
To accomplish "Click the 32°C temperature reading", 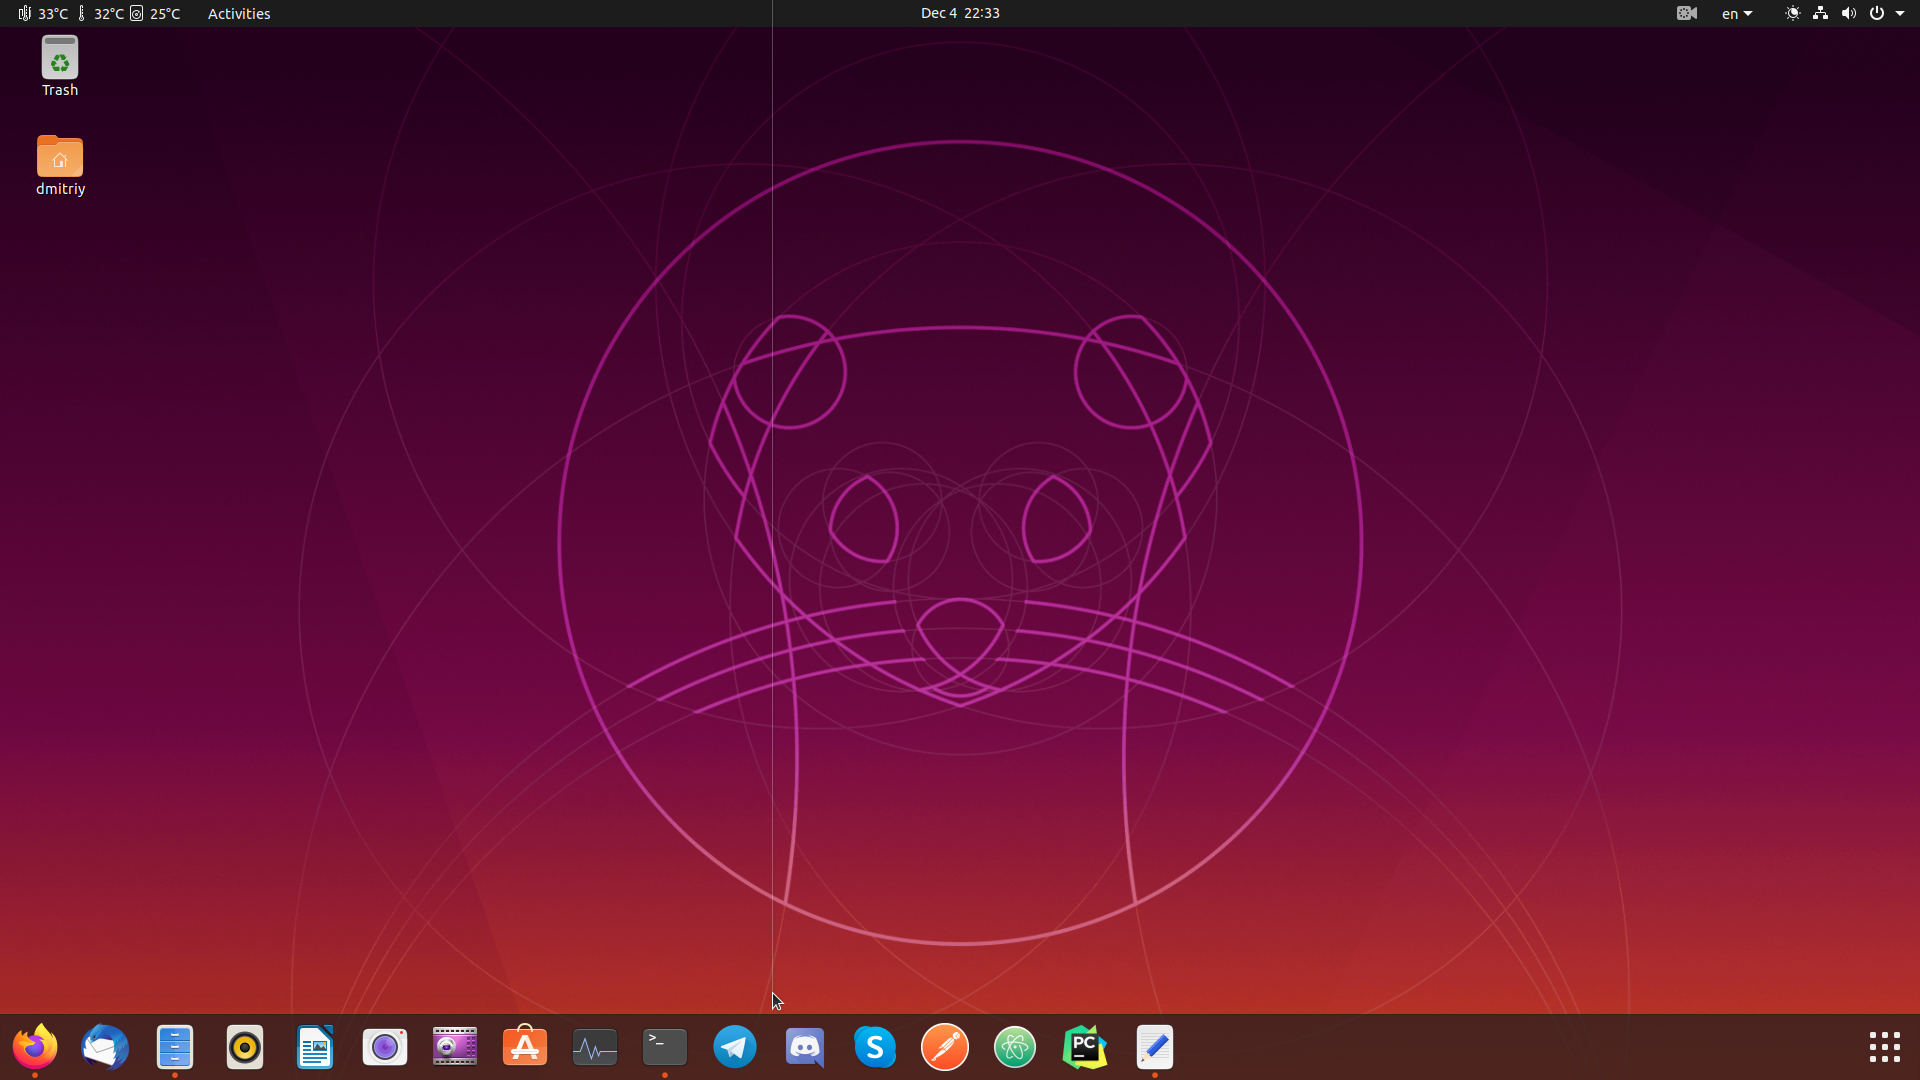I will pos(100,13).
